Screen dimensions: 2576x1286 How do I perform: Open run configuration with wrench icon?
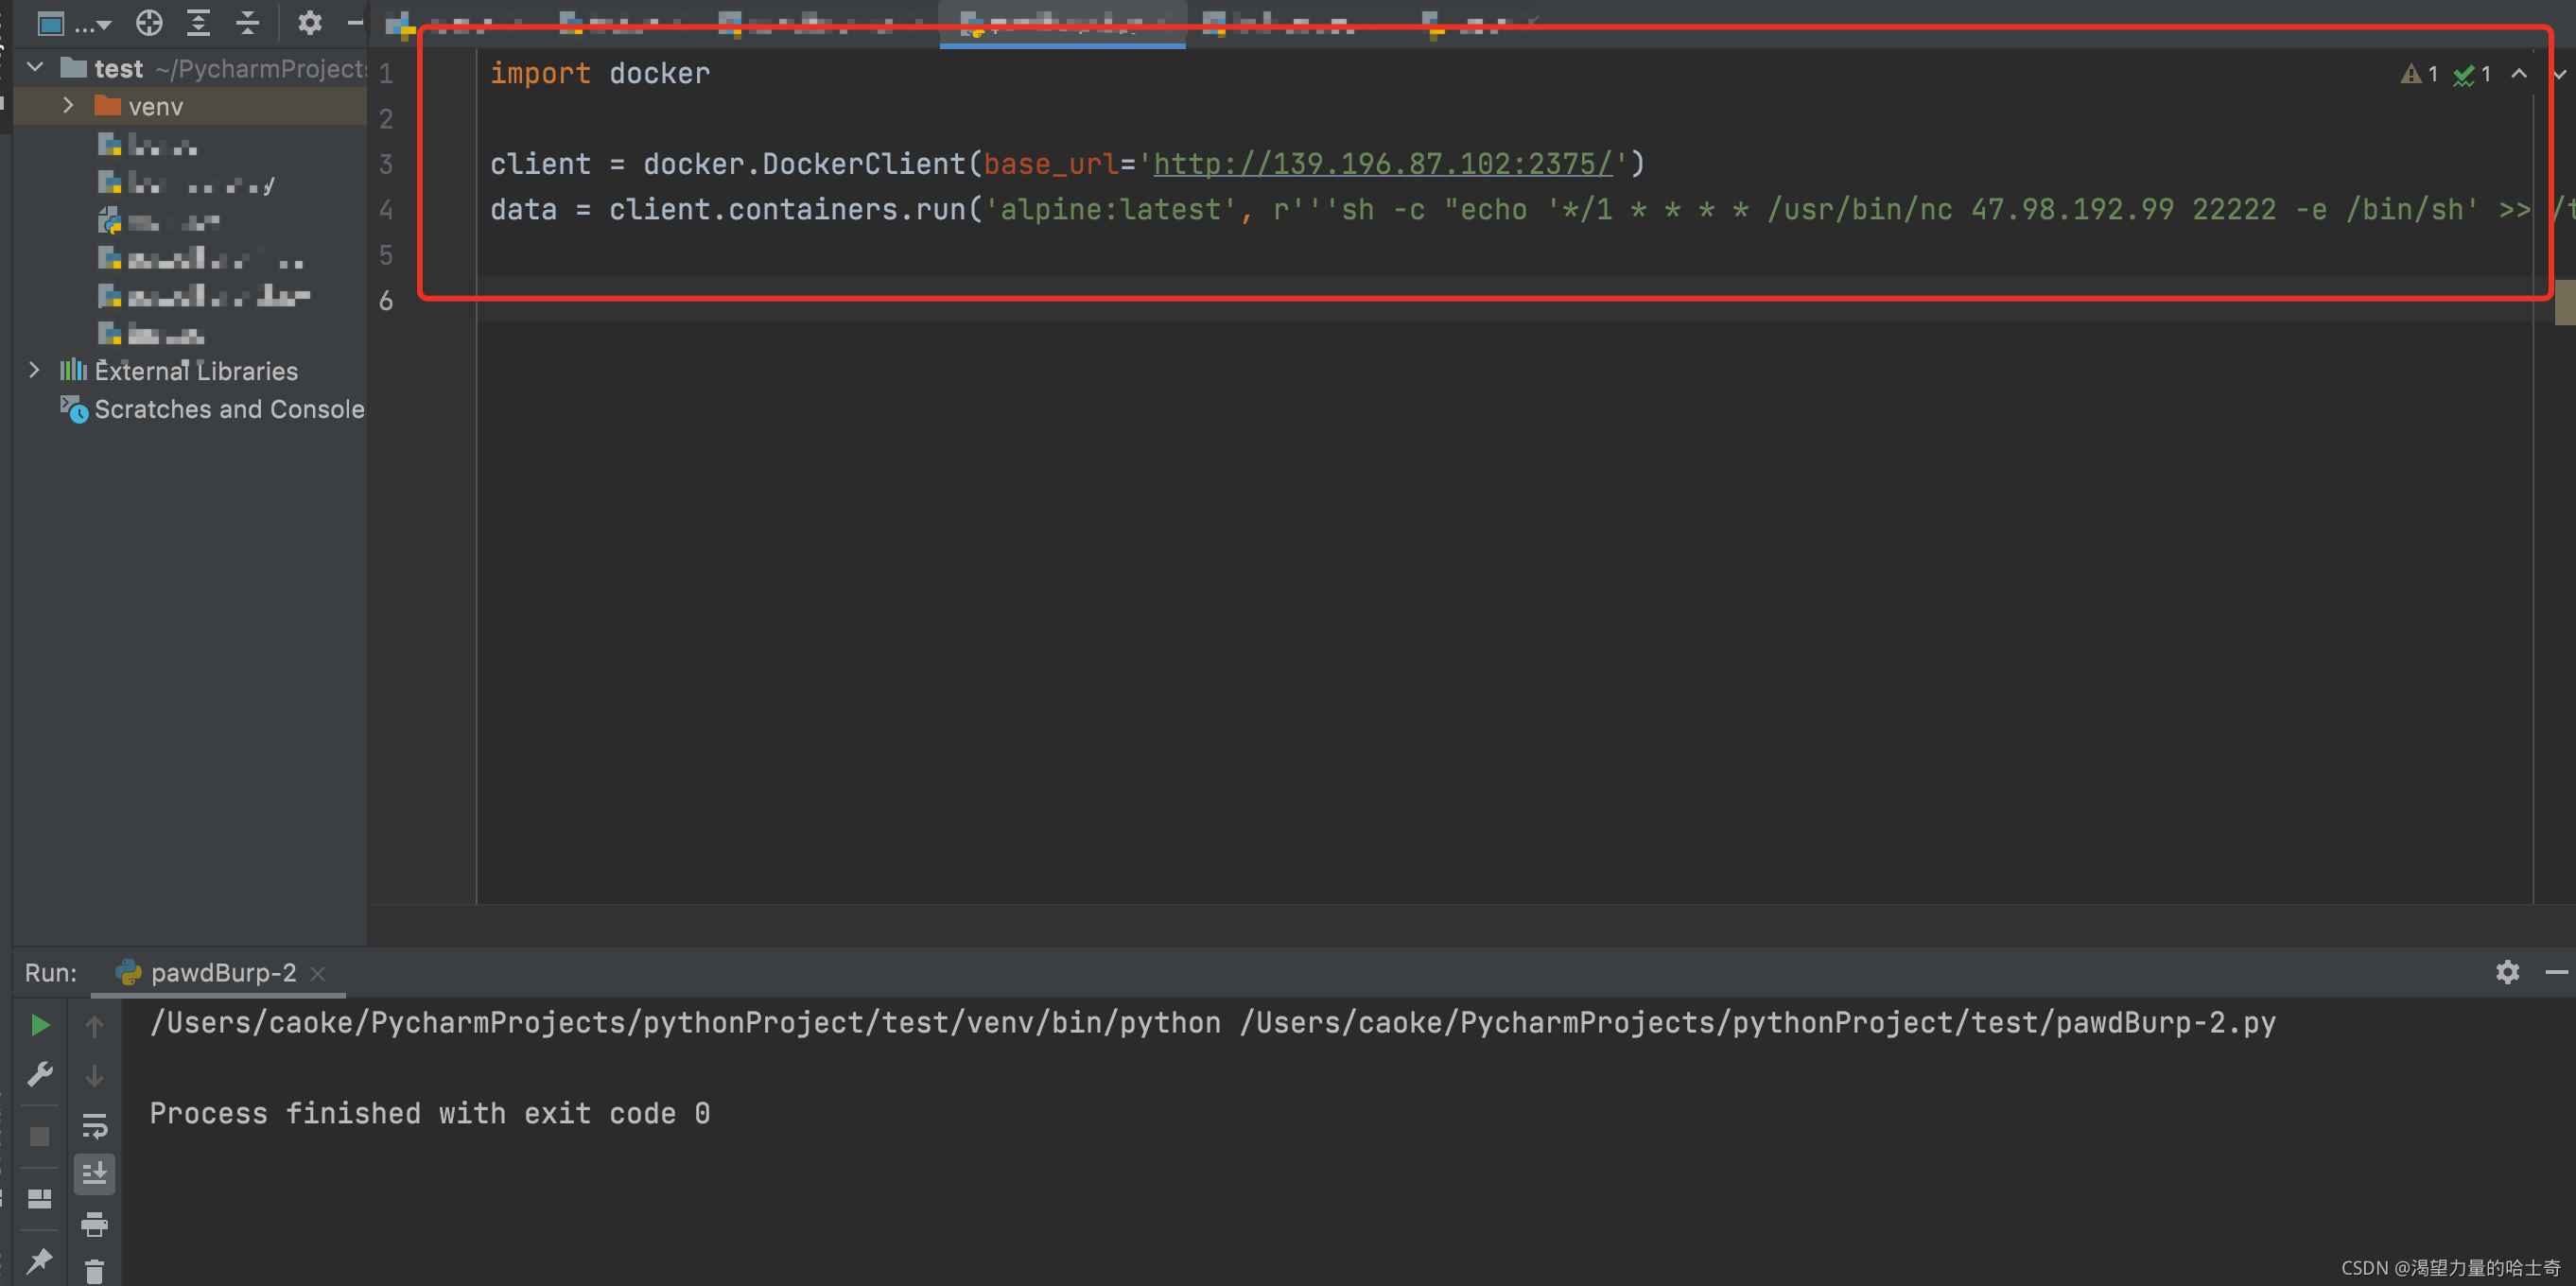[40, 1074]
